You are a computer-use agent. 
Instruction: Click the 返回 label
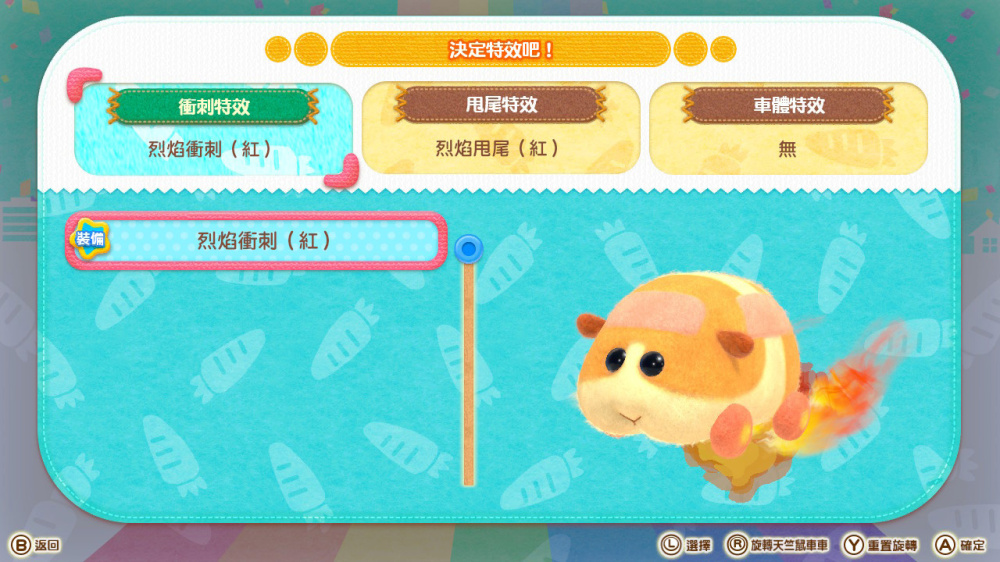[x=47, y=545]
